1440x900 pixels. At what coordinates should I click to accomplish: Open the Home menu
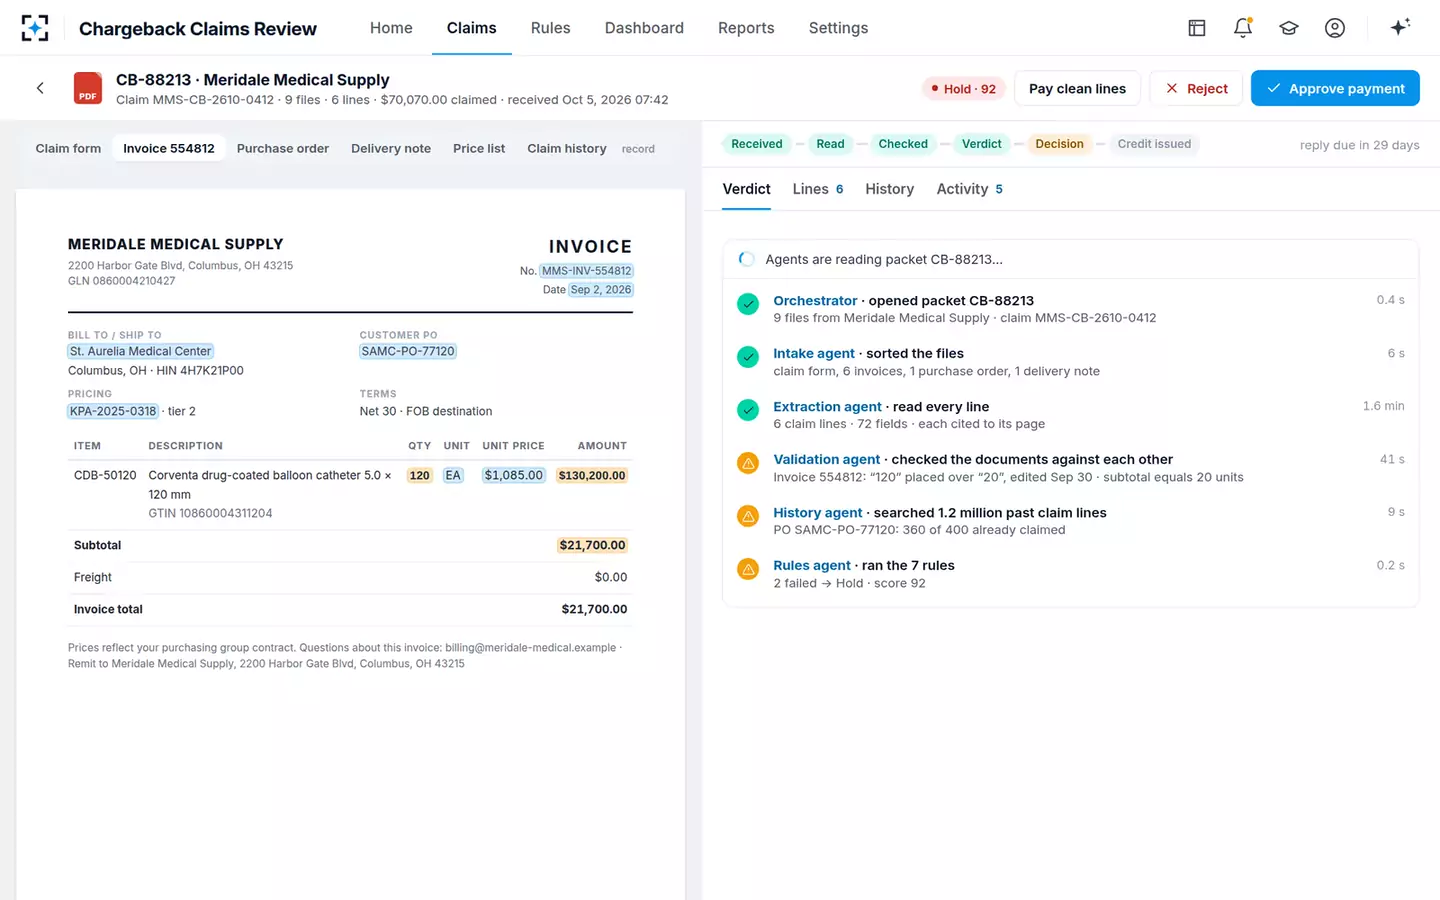[x=391, y=28]
